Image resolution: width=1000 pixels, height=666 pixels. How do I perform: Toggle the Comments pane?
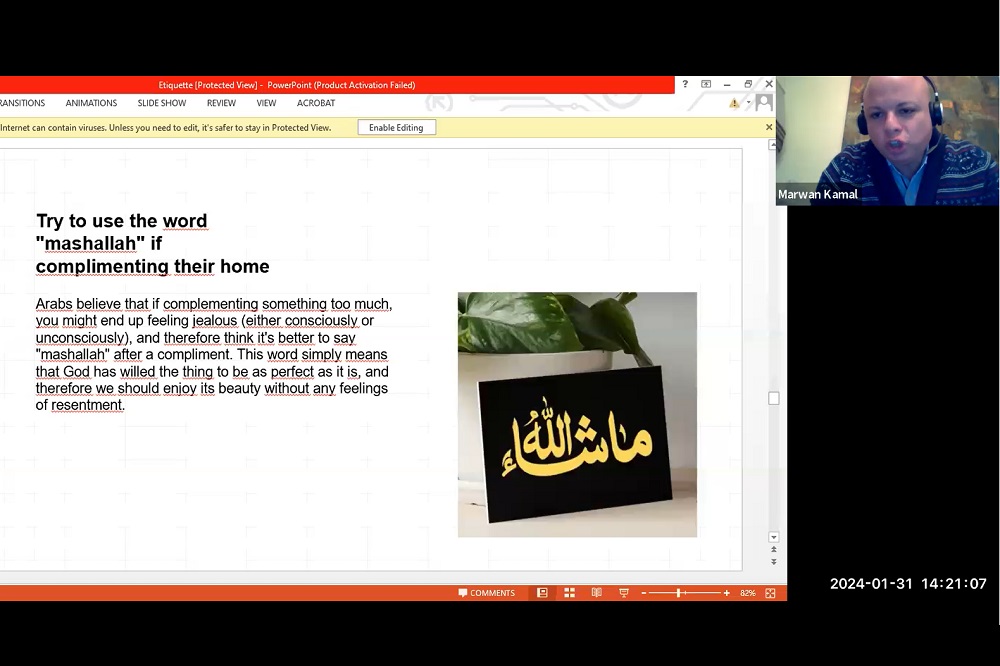[x=487, y=593]
